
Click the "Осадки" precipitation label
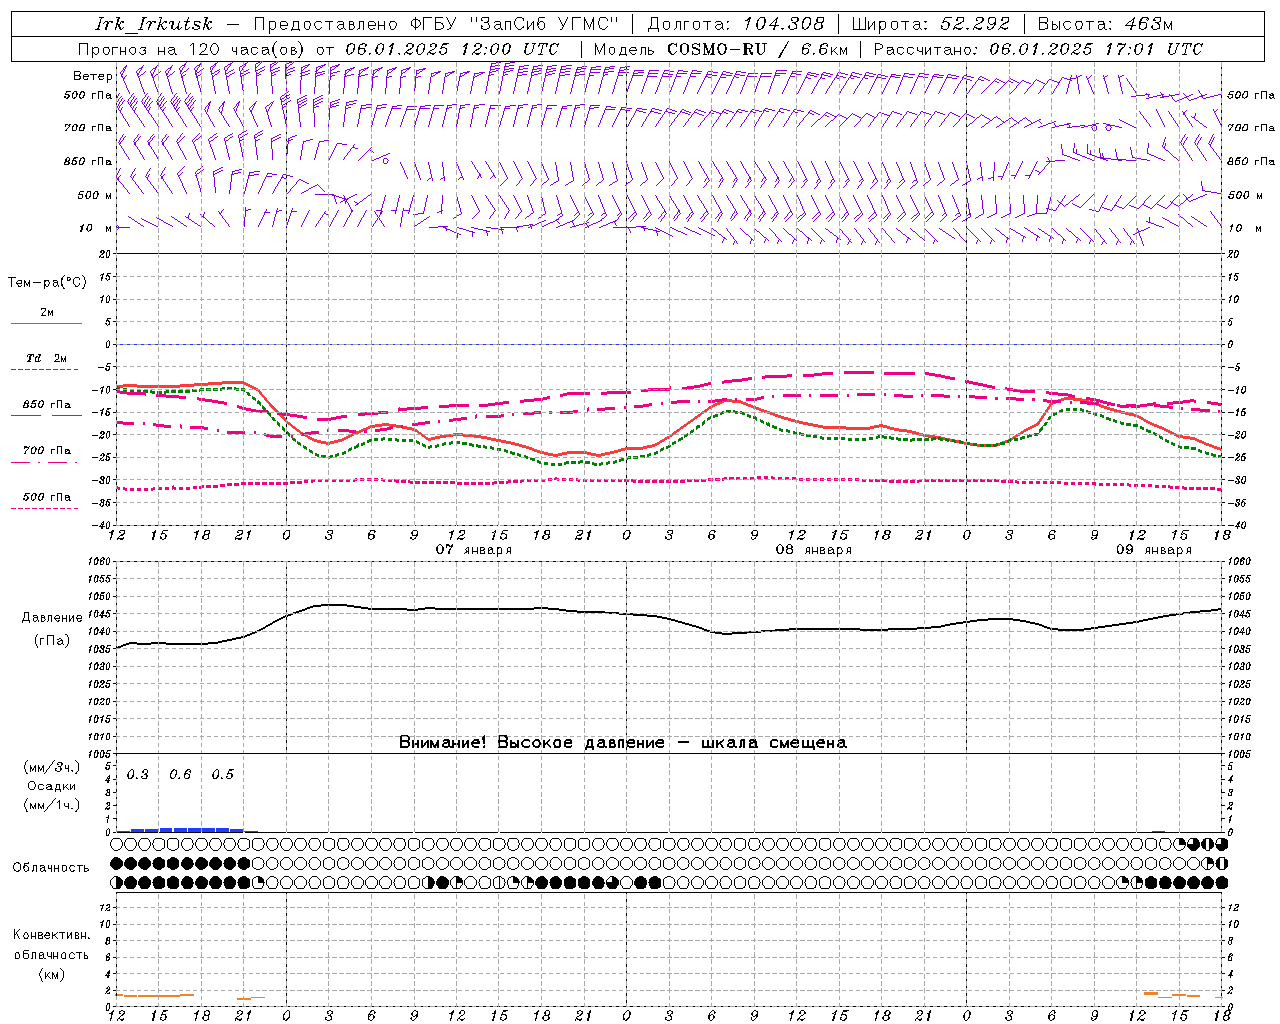(x=52, y=786)
